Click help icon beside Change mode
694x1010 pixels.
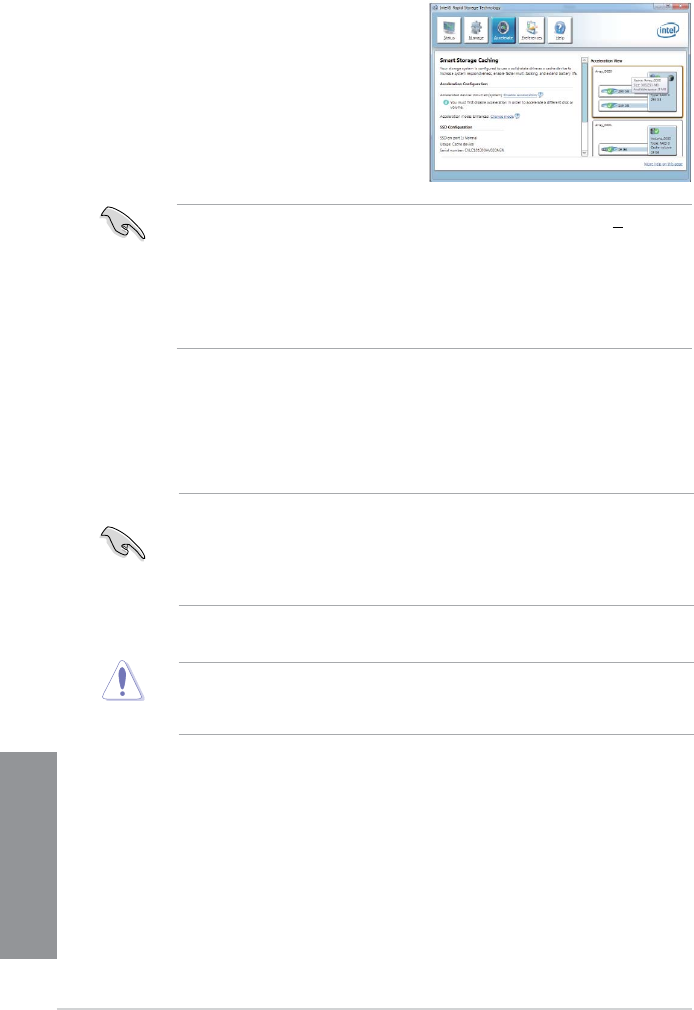(517, 117)
